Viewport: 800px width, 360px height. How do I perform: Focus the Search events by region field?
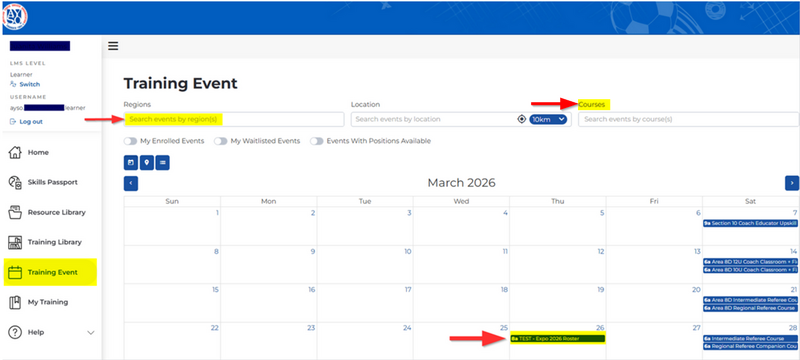pos(234,119)
